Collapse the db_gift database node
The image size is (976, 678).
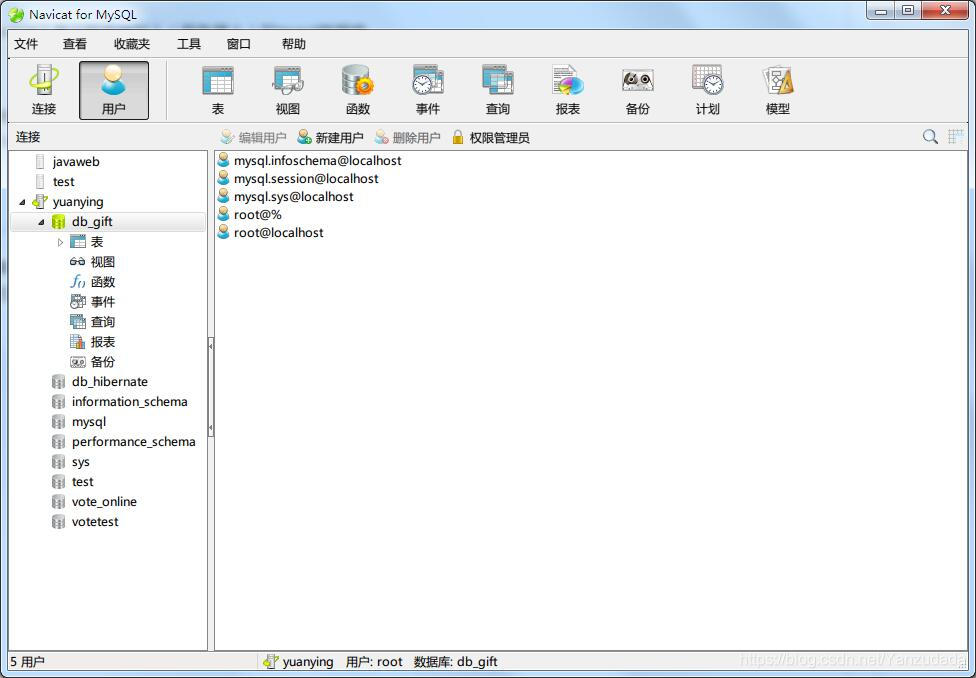click(41, 222)
